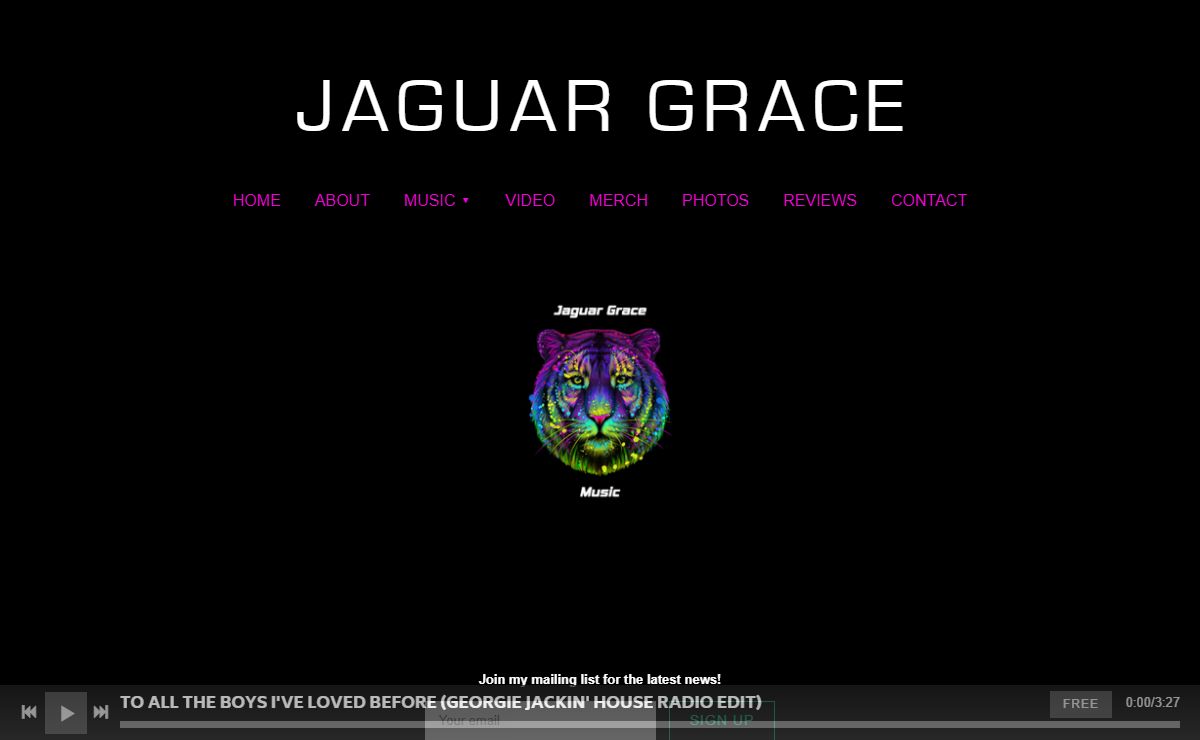This screenshot has width=1200, height=740.
Task: Open the REVIEWS page
Action: [820, 200]
